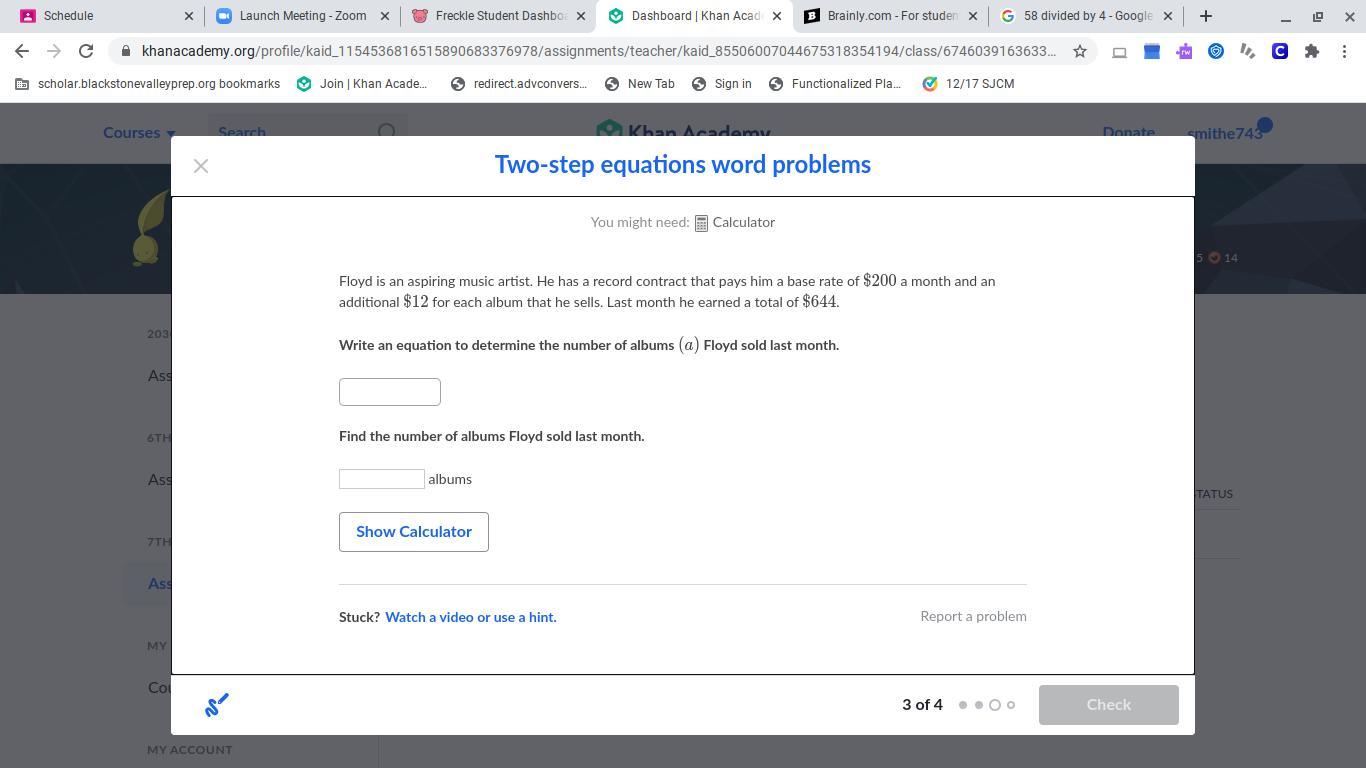This screenshot has height=768, width=1366.
Task: Click the Khan Academy logo in header
Action: coord(683,133)
